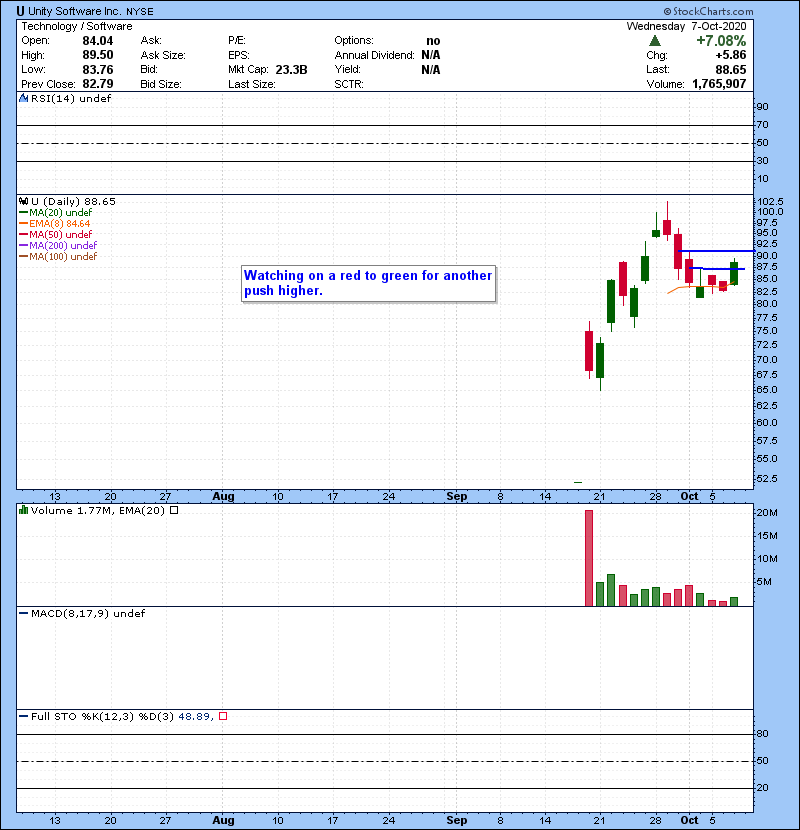Screen dimensions: 800x830
Task: Click the Chg value +5.86
Action: click(x=731, y=55)
